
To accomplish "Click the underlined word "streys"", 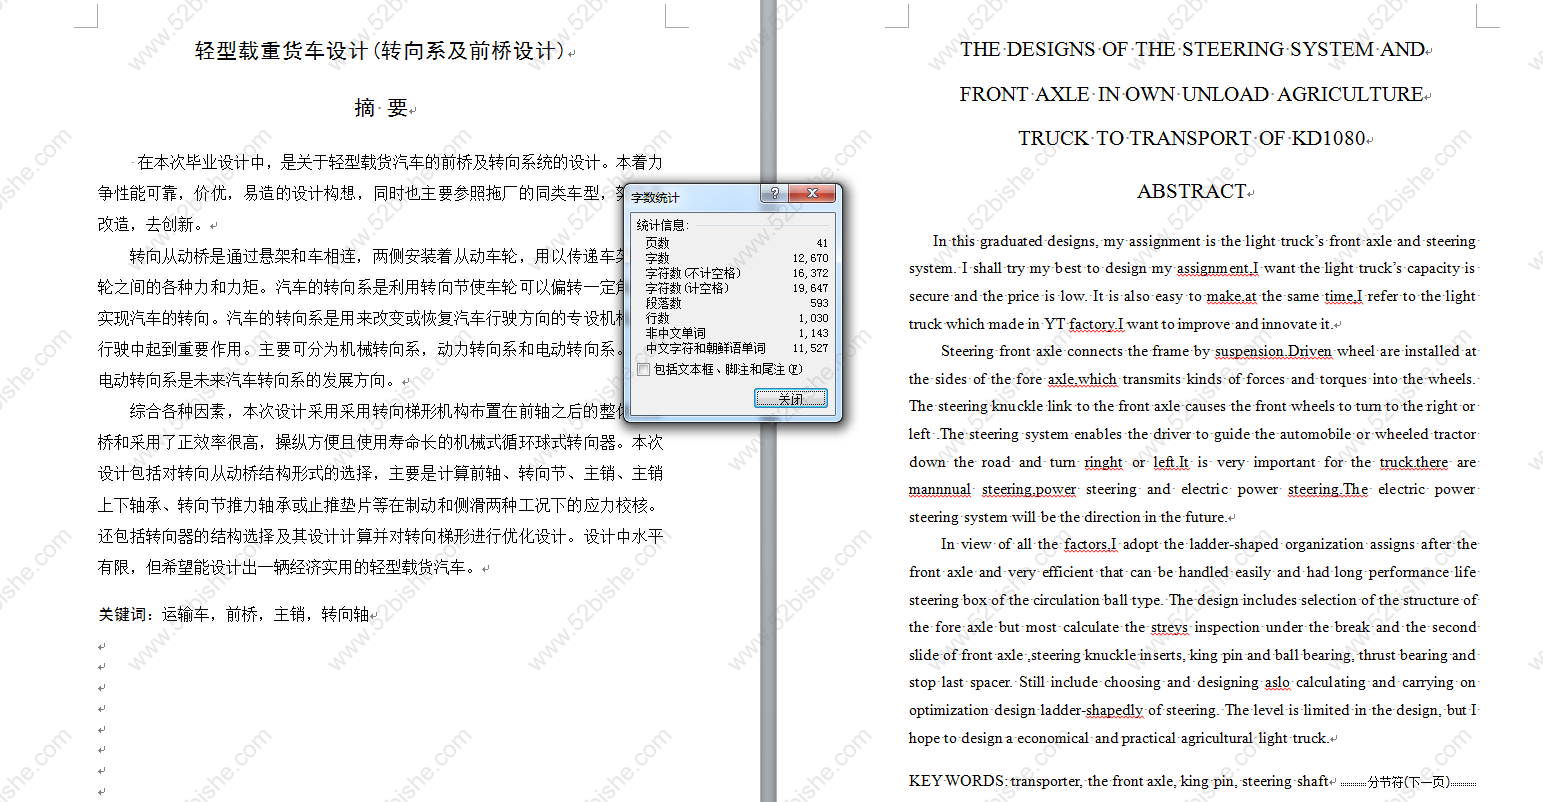I will pos(1169,628).
